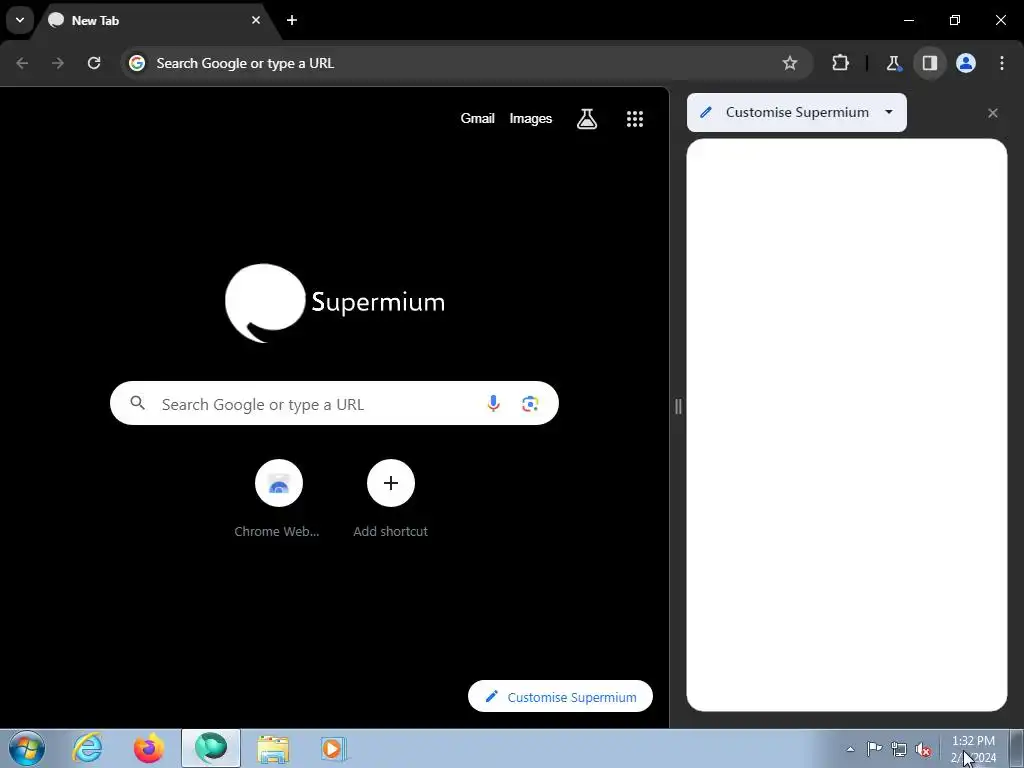Bookmark this tab with star icon
This screenshot has width=1024, height=768.
click(x=790, y=63)
